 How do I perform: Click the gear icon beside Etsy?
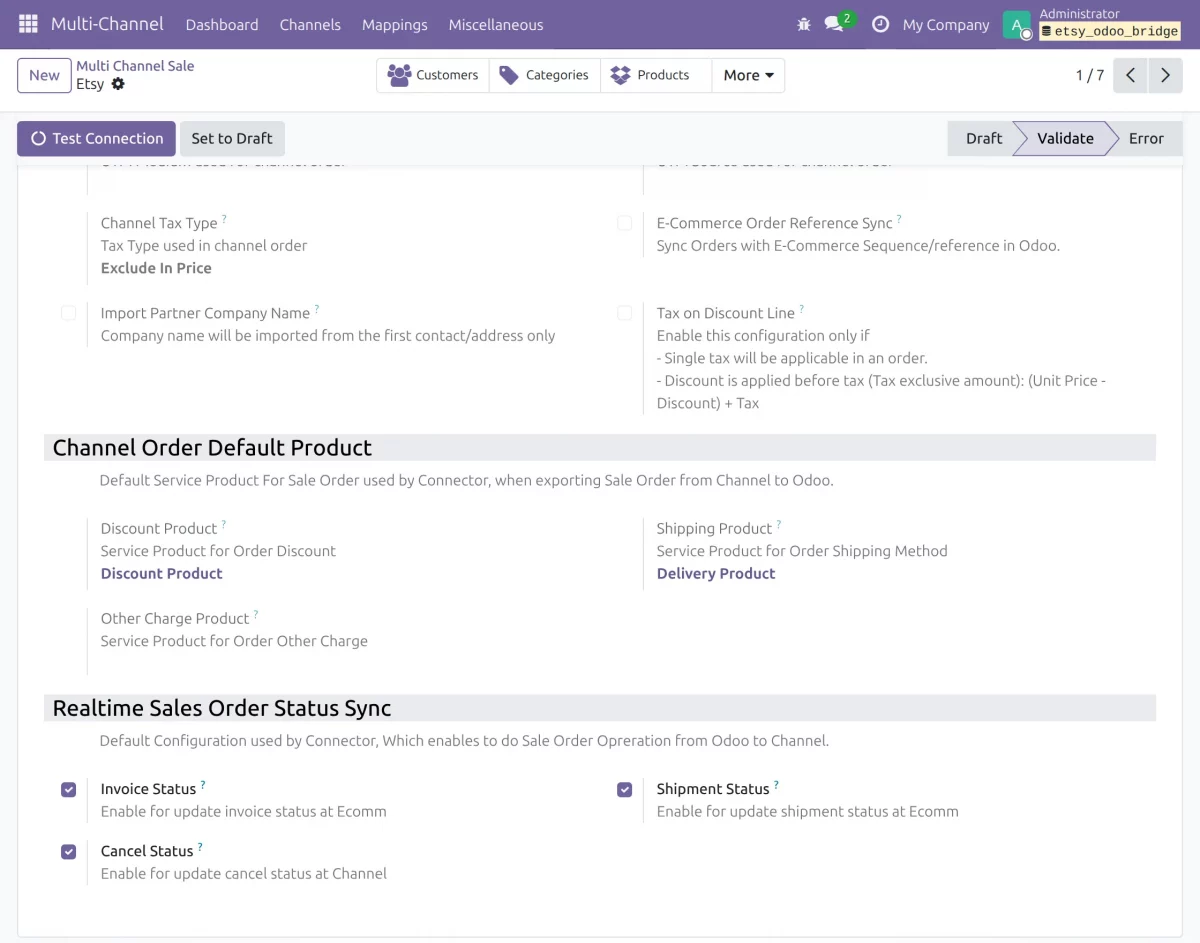pyautogui.click(x=118, y=84)
